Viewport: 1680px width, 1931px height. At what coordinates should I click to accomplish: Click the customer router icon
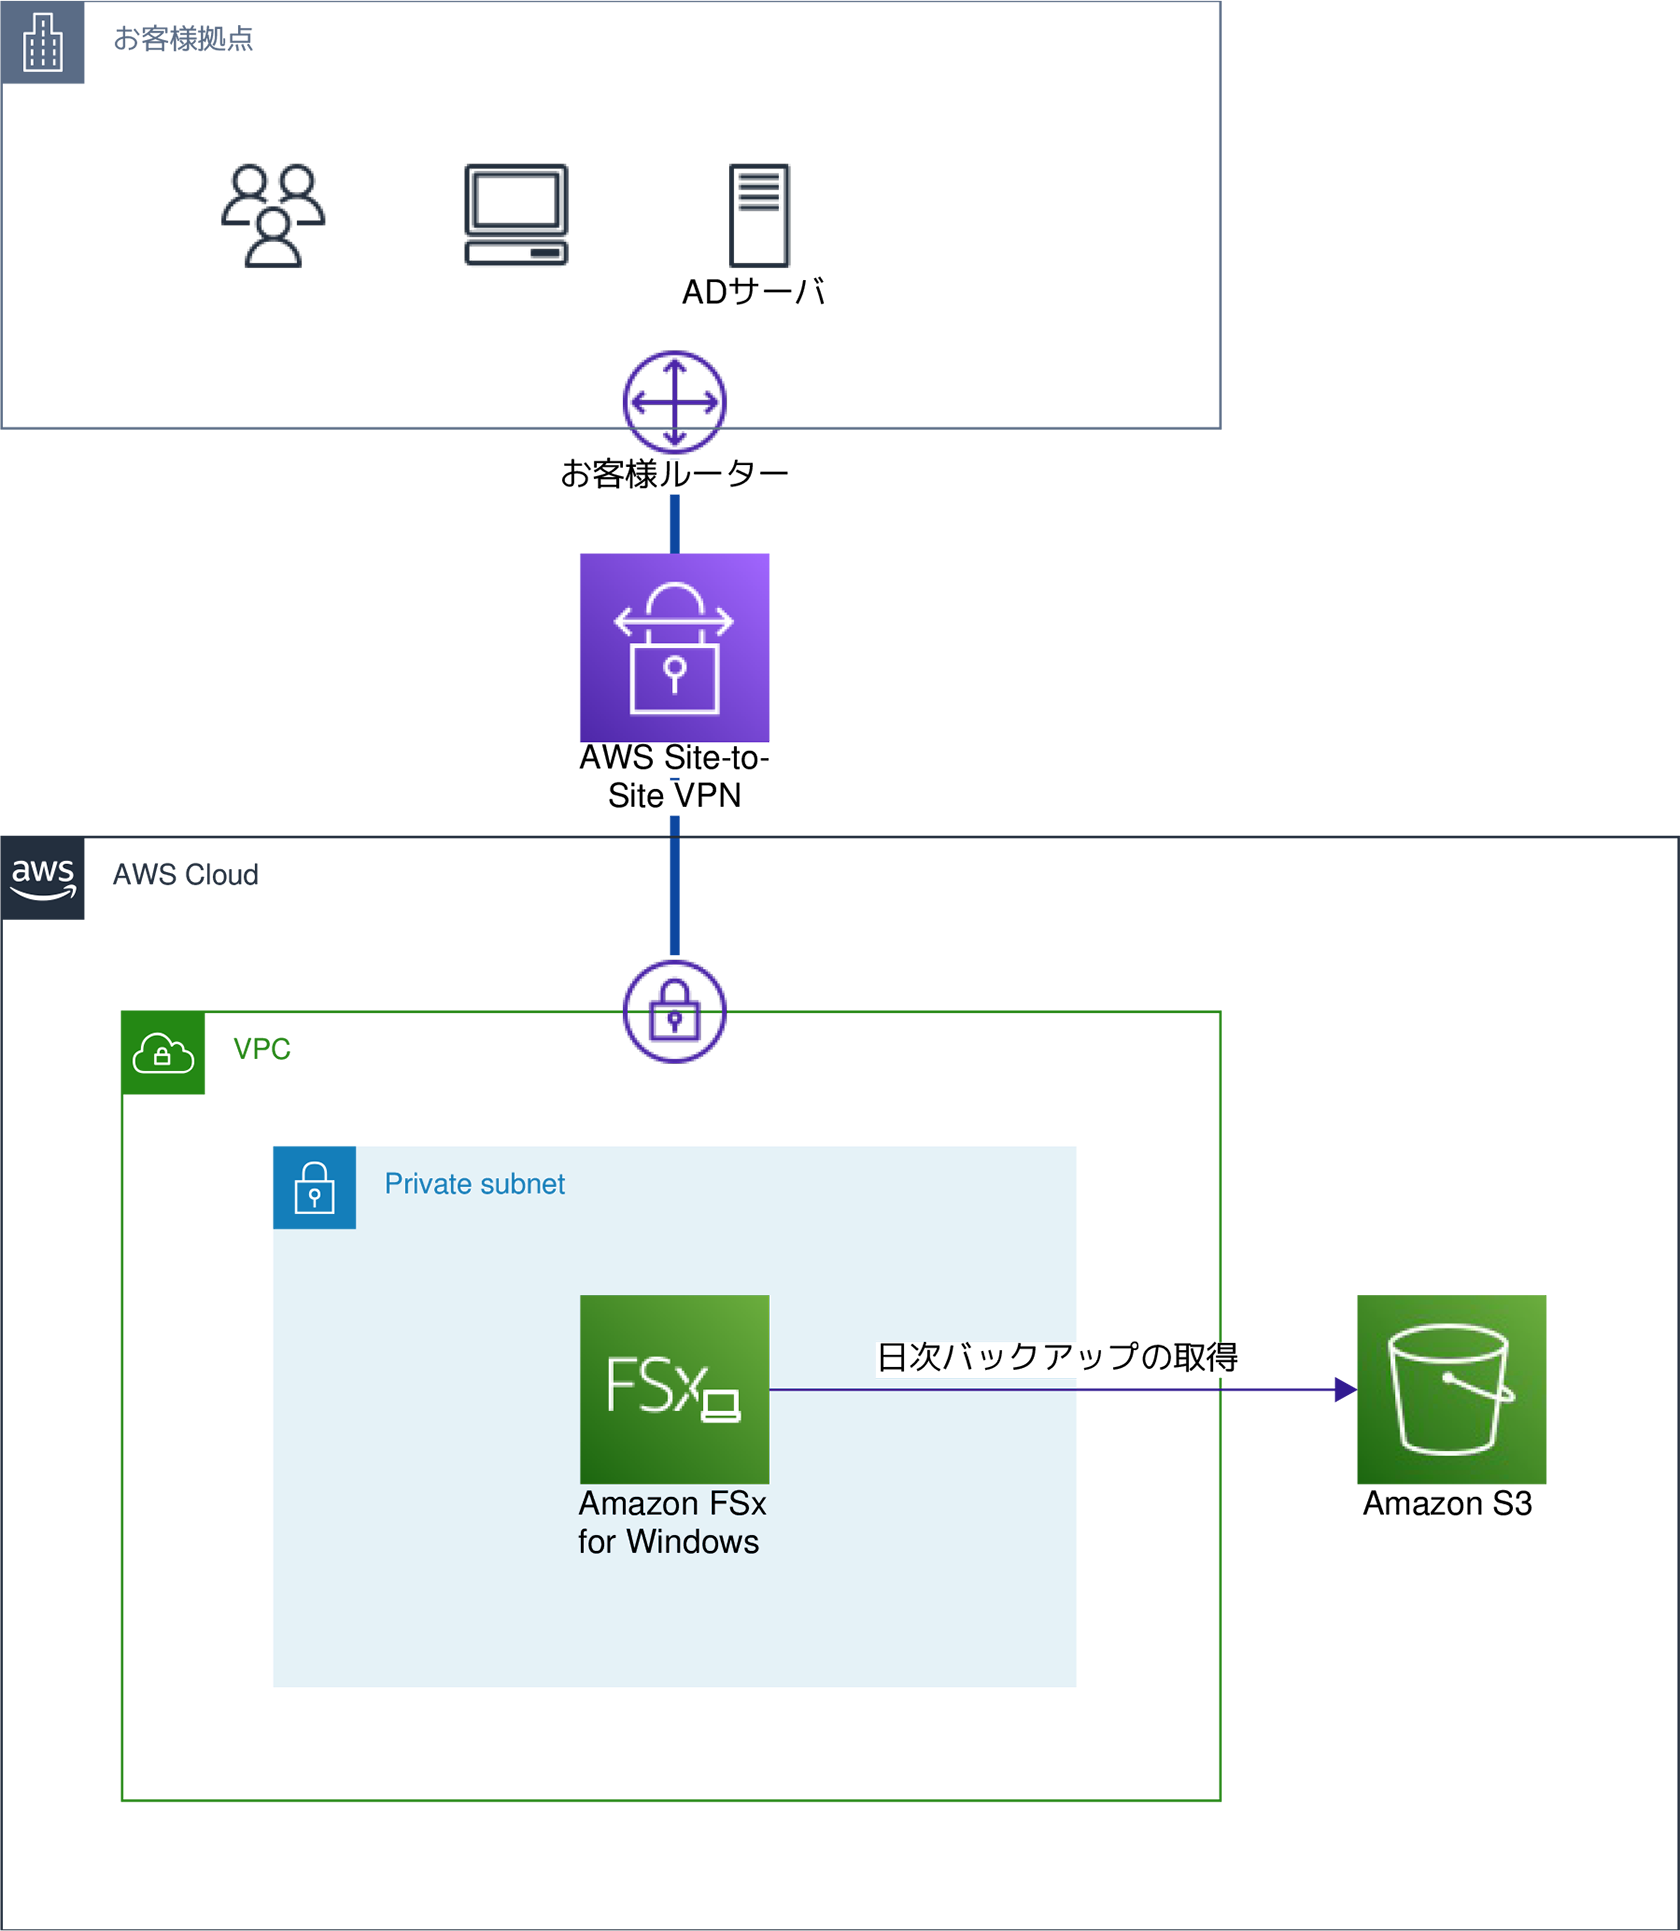675,402
